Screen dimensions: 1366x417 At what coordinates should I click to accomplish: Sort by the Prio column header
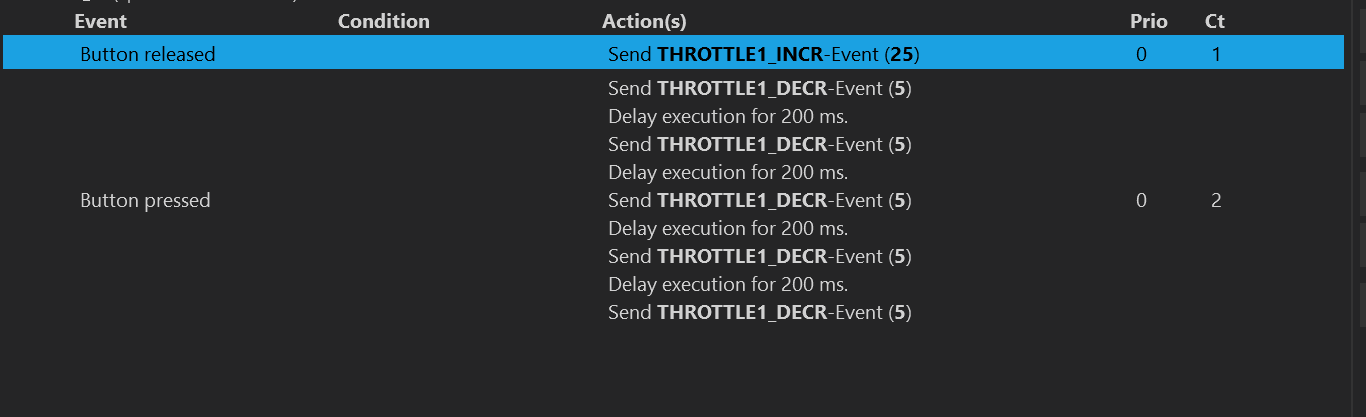click(x=1148, y=21)
